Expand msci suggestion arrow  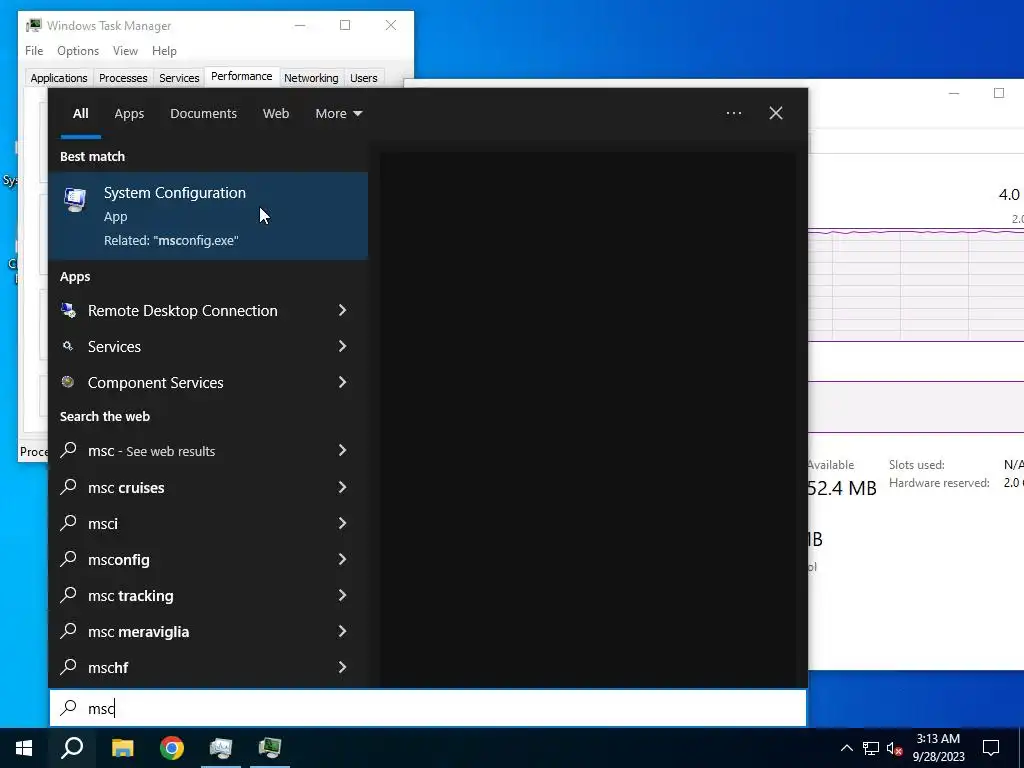pos(342,522)
